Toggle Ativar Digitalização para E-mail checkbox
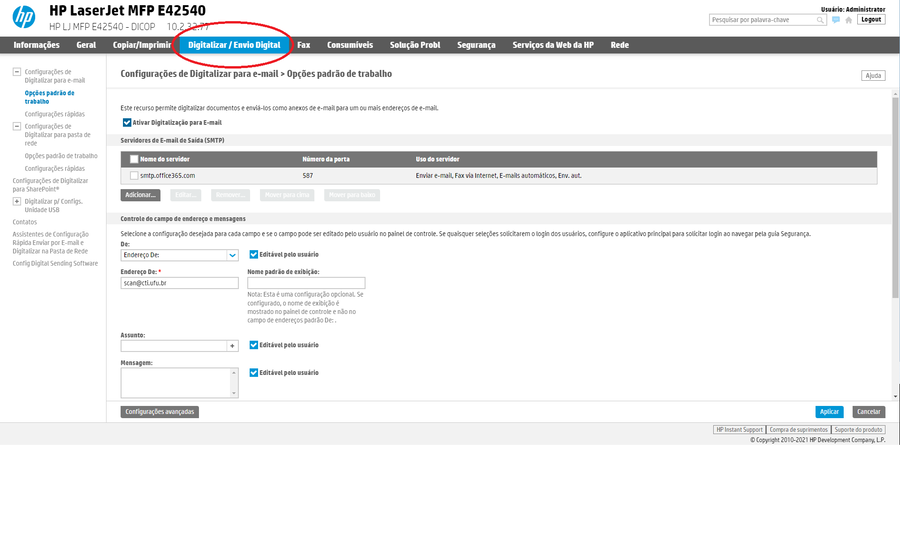 coord(126,122)
